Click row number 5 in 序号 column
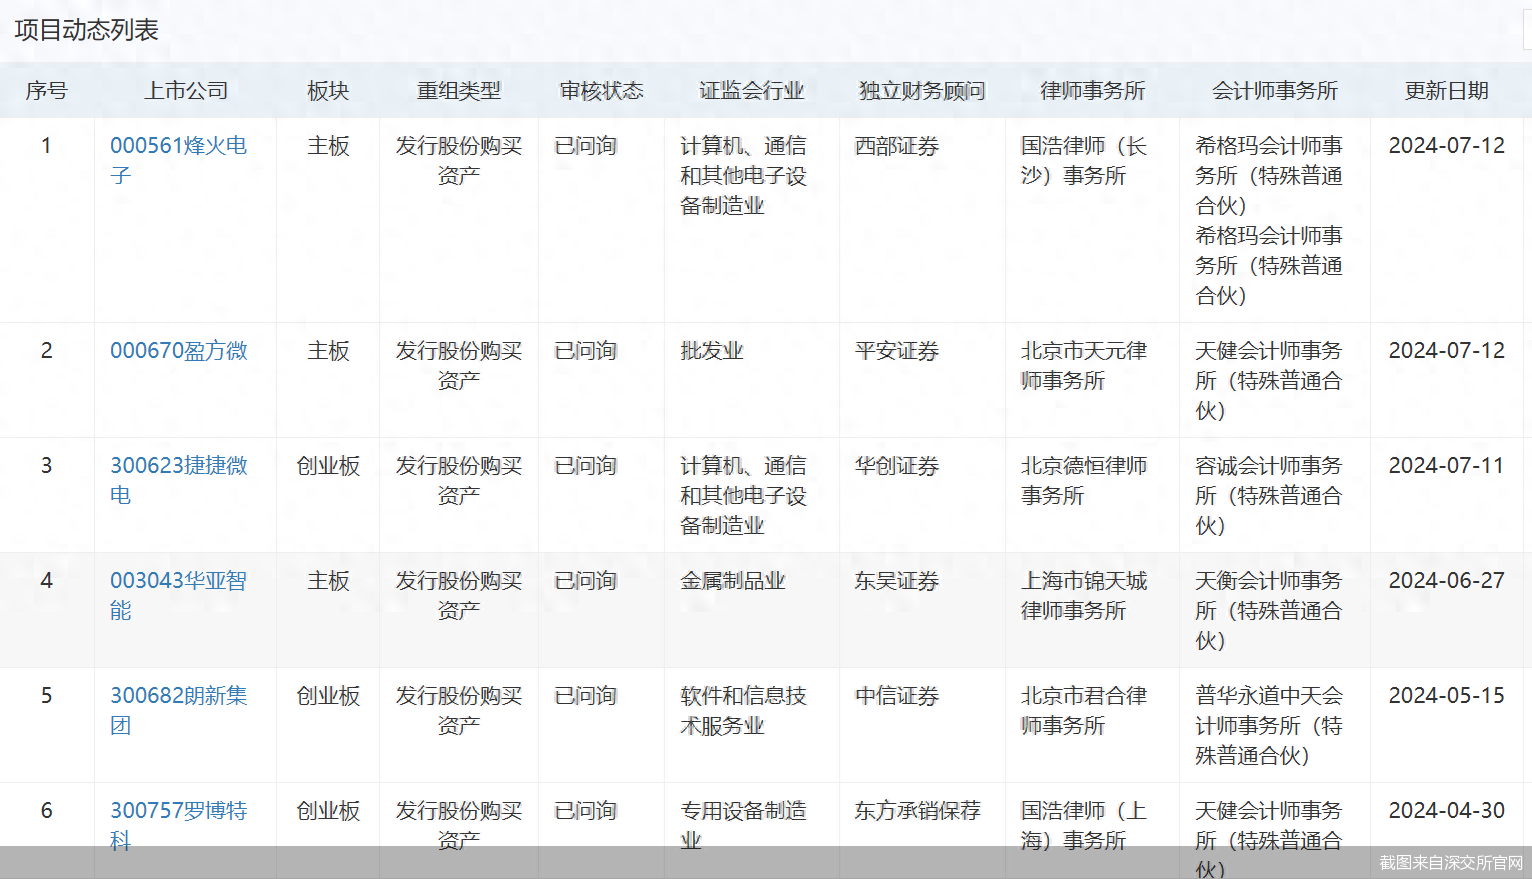Image resolution: width=1532 pixels, height=879 pixels. click(46, 696)
